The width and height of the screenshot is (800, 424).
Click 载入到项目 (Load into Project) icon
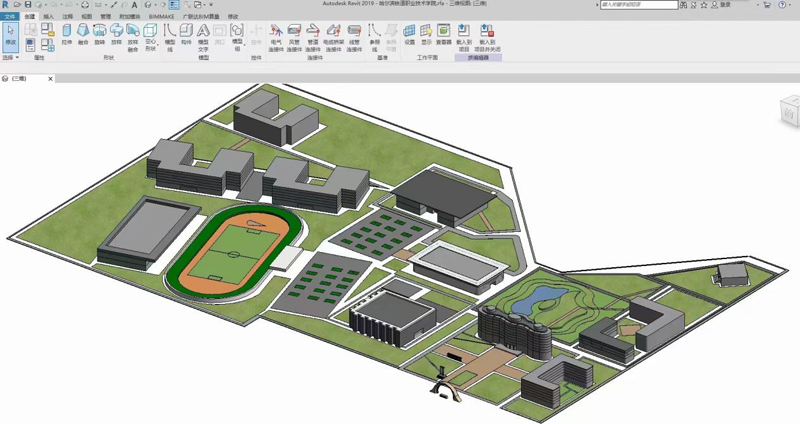pos(463,36)
